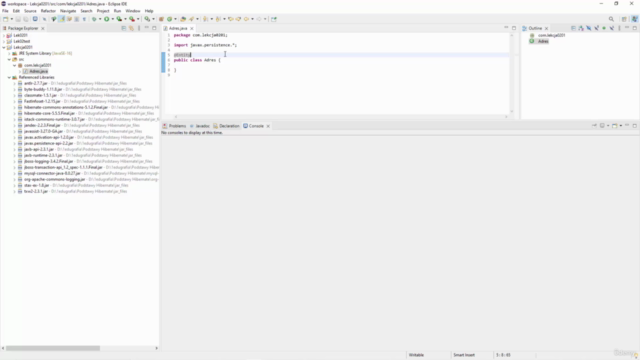This screenshot has height=360, width=640.
Task: Expand the hibernate-core jar entry
Action: (14, 113)
